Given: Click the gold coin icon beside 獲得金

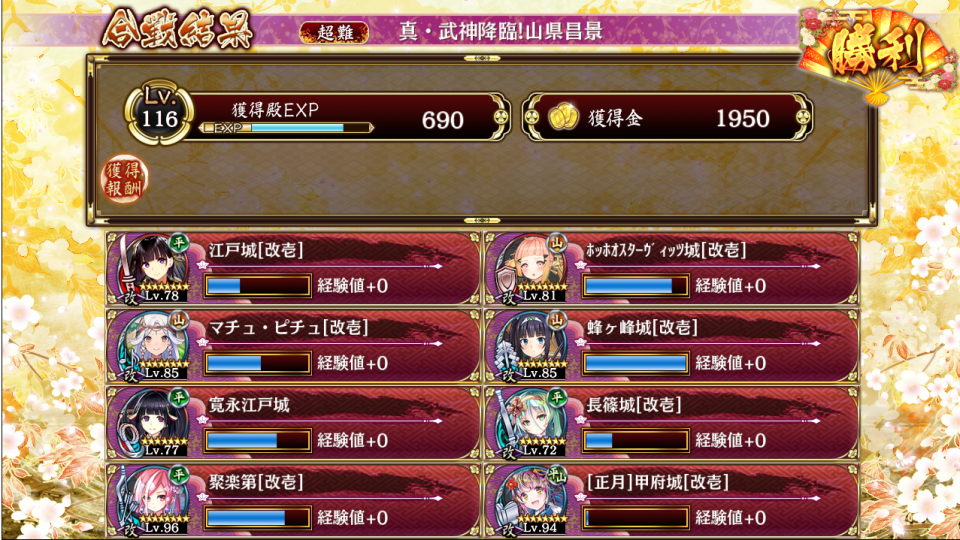Looking at the screenshot, I should tap(563, 117).
